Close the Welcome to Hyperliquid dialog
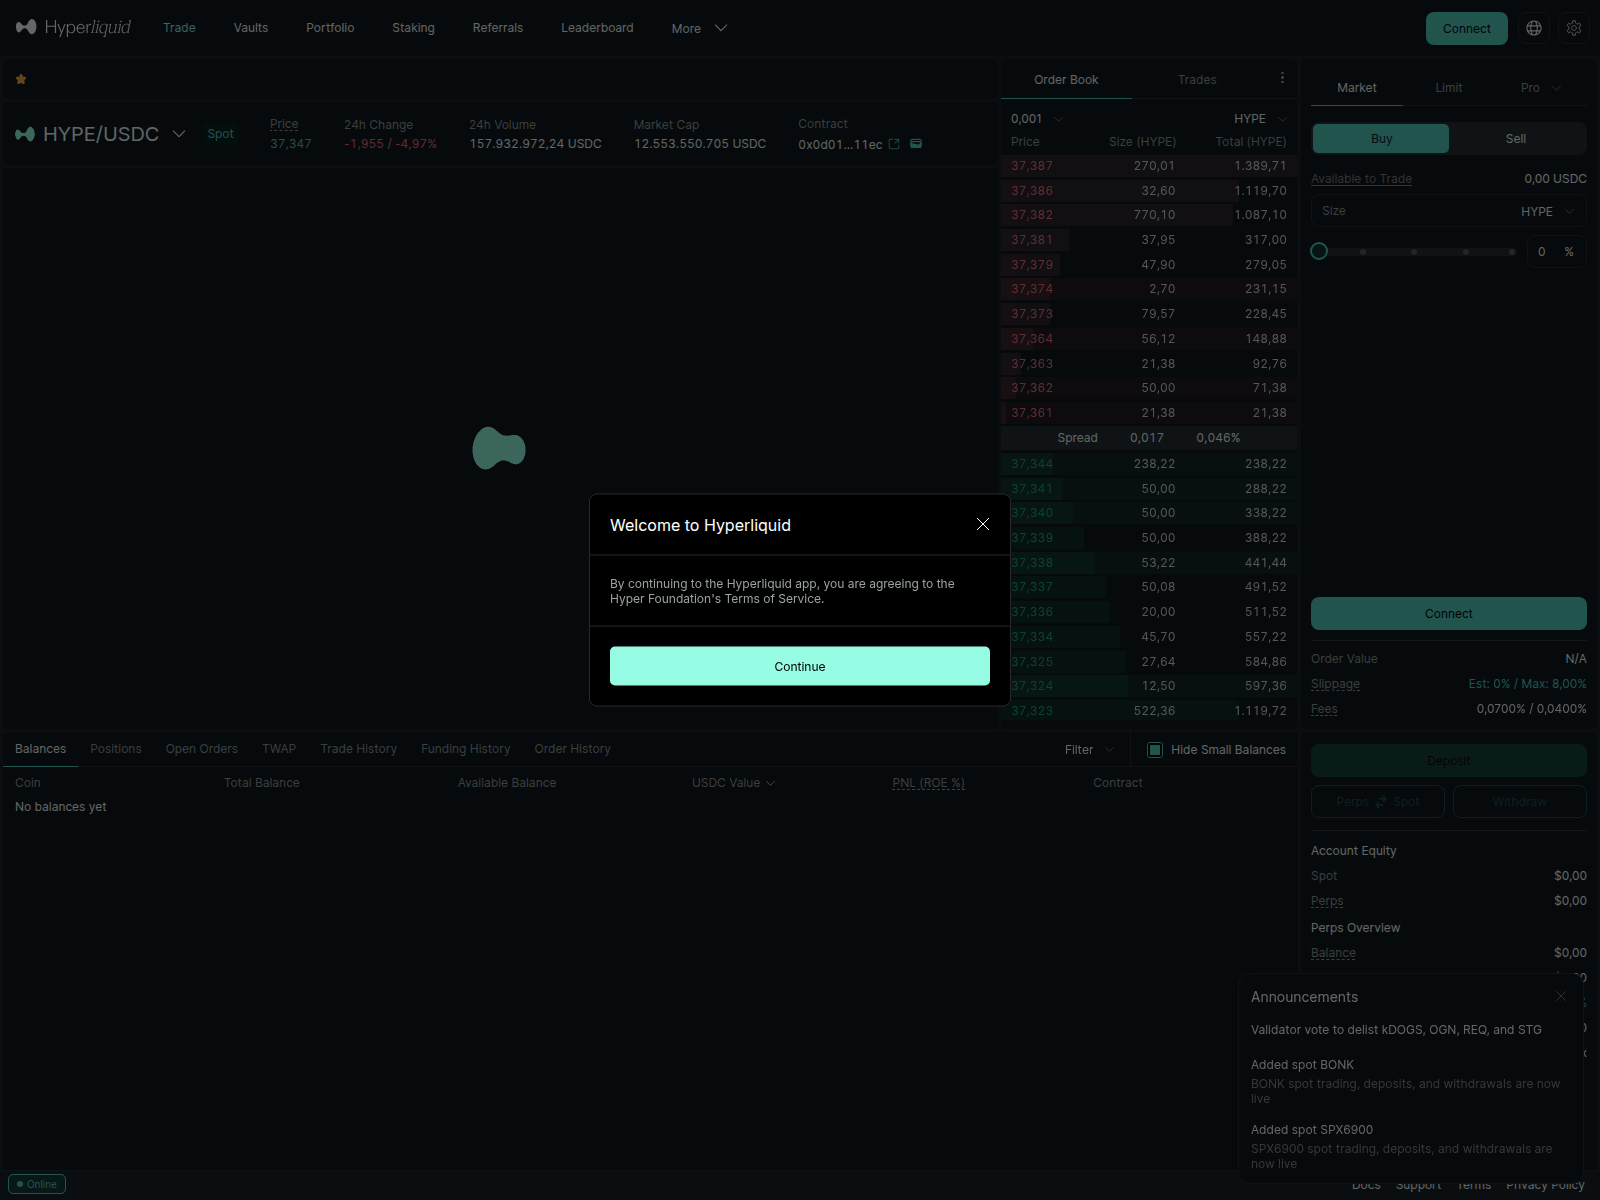1600x1200 pixels. click(983, 525)
